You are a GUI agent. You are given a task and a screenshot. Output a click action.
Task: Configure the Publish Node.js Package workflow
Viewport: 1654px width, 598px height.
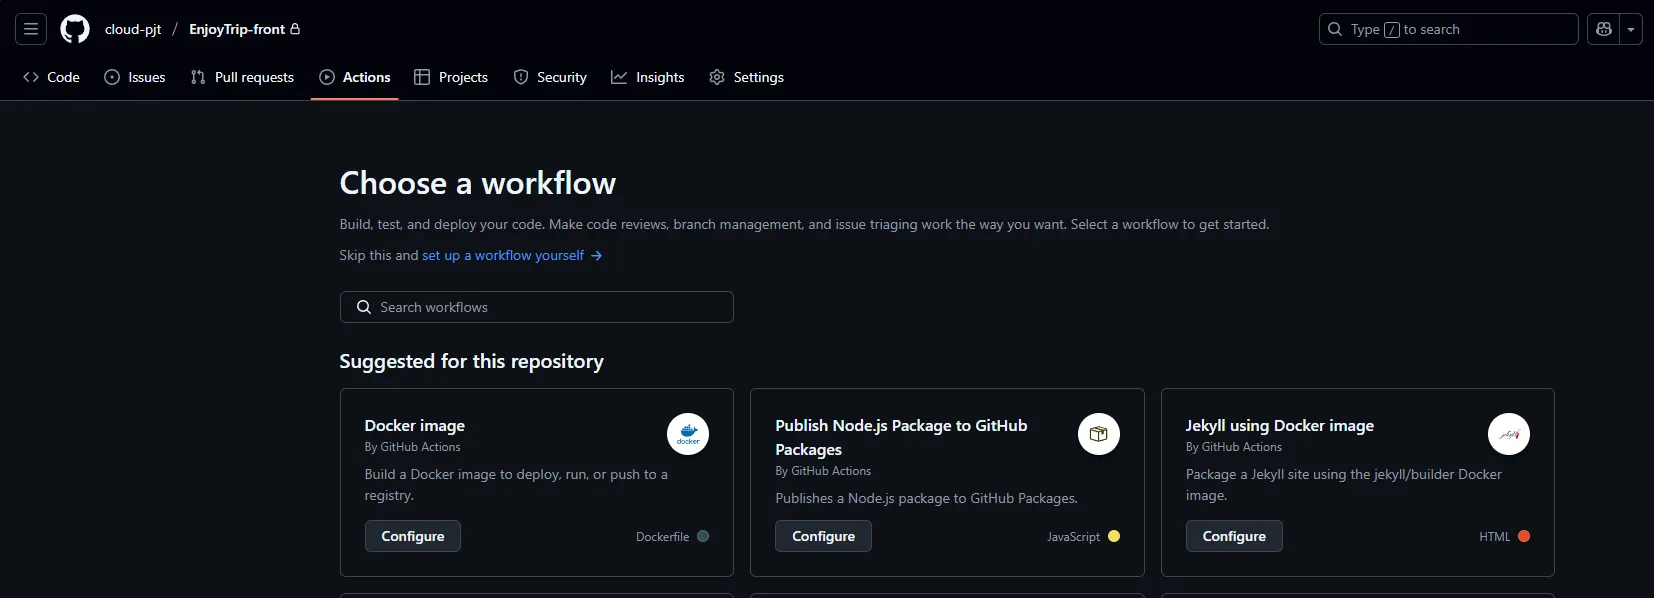[x=823, y=536]
